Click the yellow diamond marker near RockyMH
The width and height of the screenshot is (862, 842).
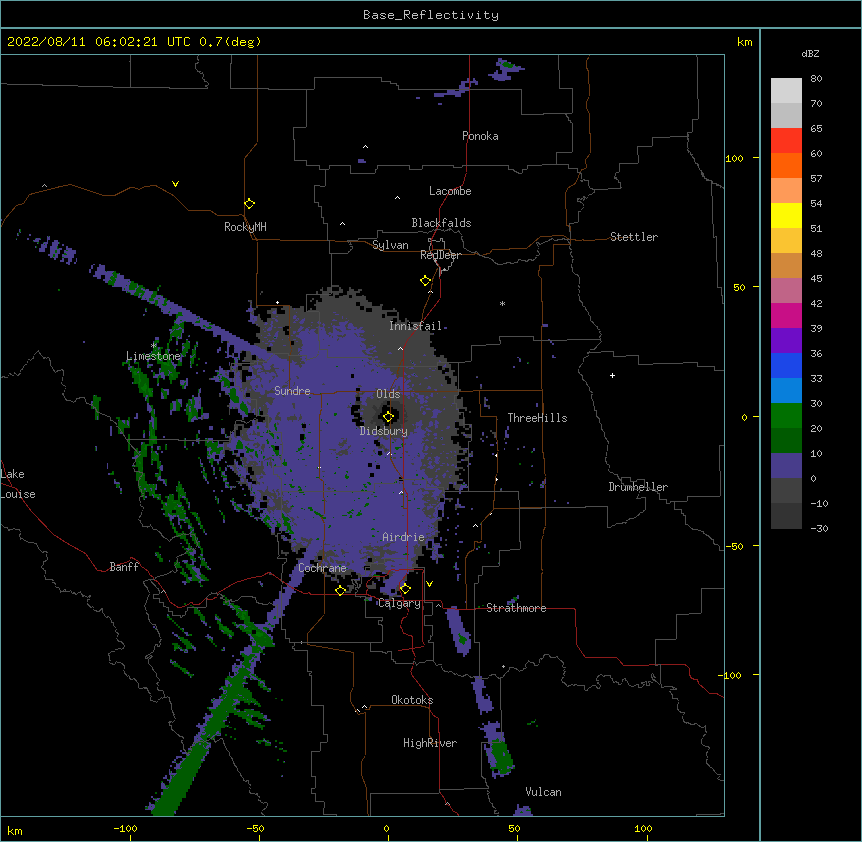click(250, 204)
